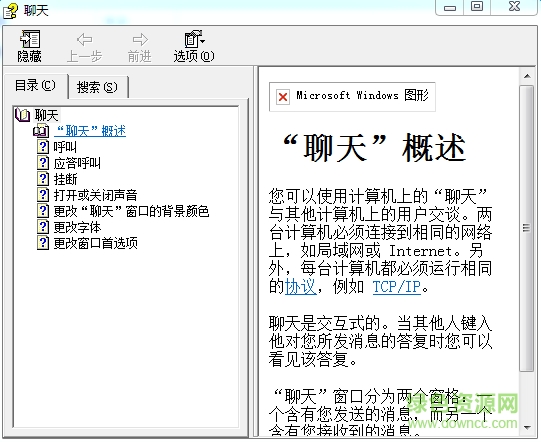
Task: Select the 挂断 topic
Action: click(x=65, y=179)
